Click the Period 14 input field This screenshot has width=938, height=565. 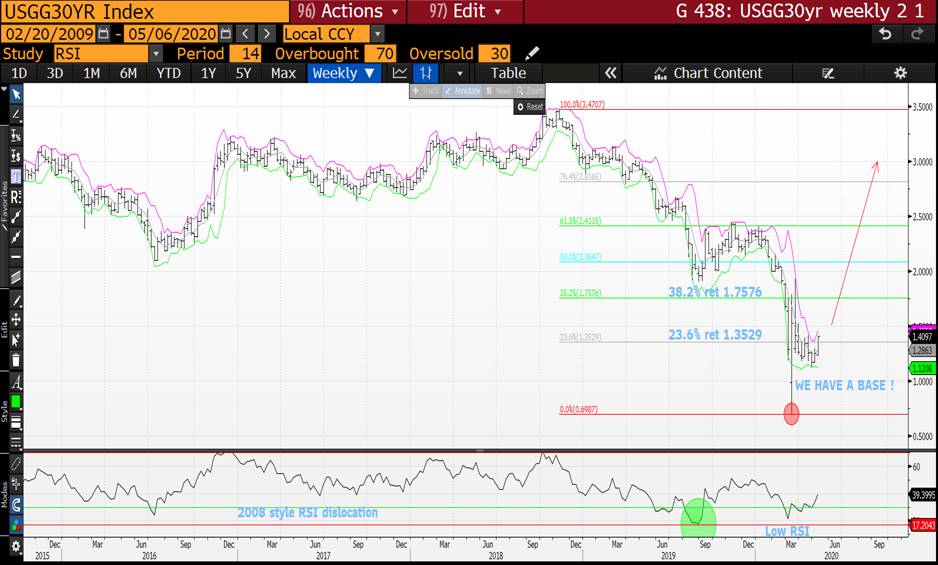click(245, 54)
